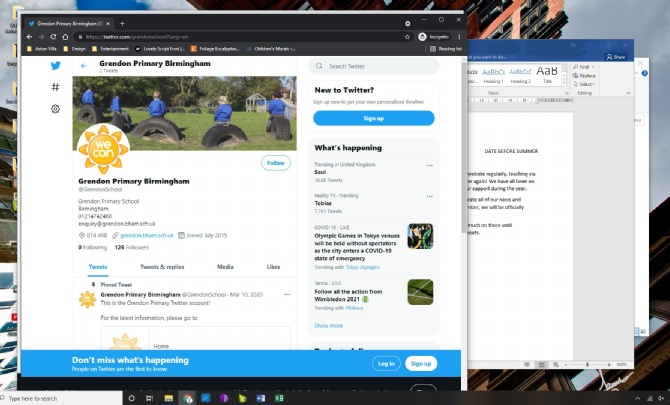Screen dimensions: 670x405
Task: Apply the Heading 1 style in Word
Action: [x=494, y=76]
